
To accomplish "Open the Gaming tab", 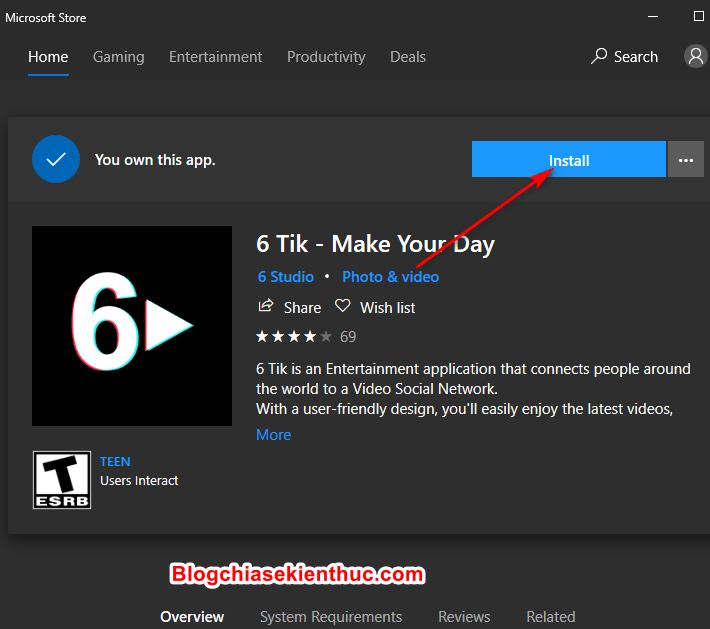I will click(119, 57).
